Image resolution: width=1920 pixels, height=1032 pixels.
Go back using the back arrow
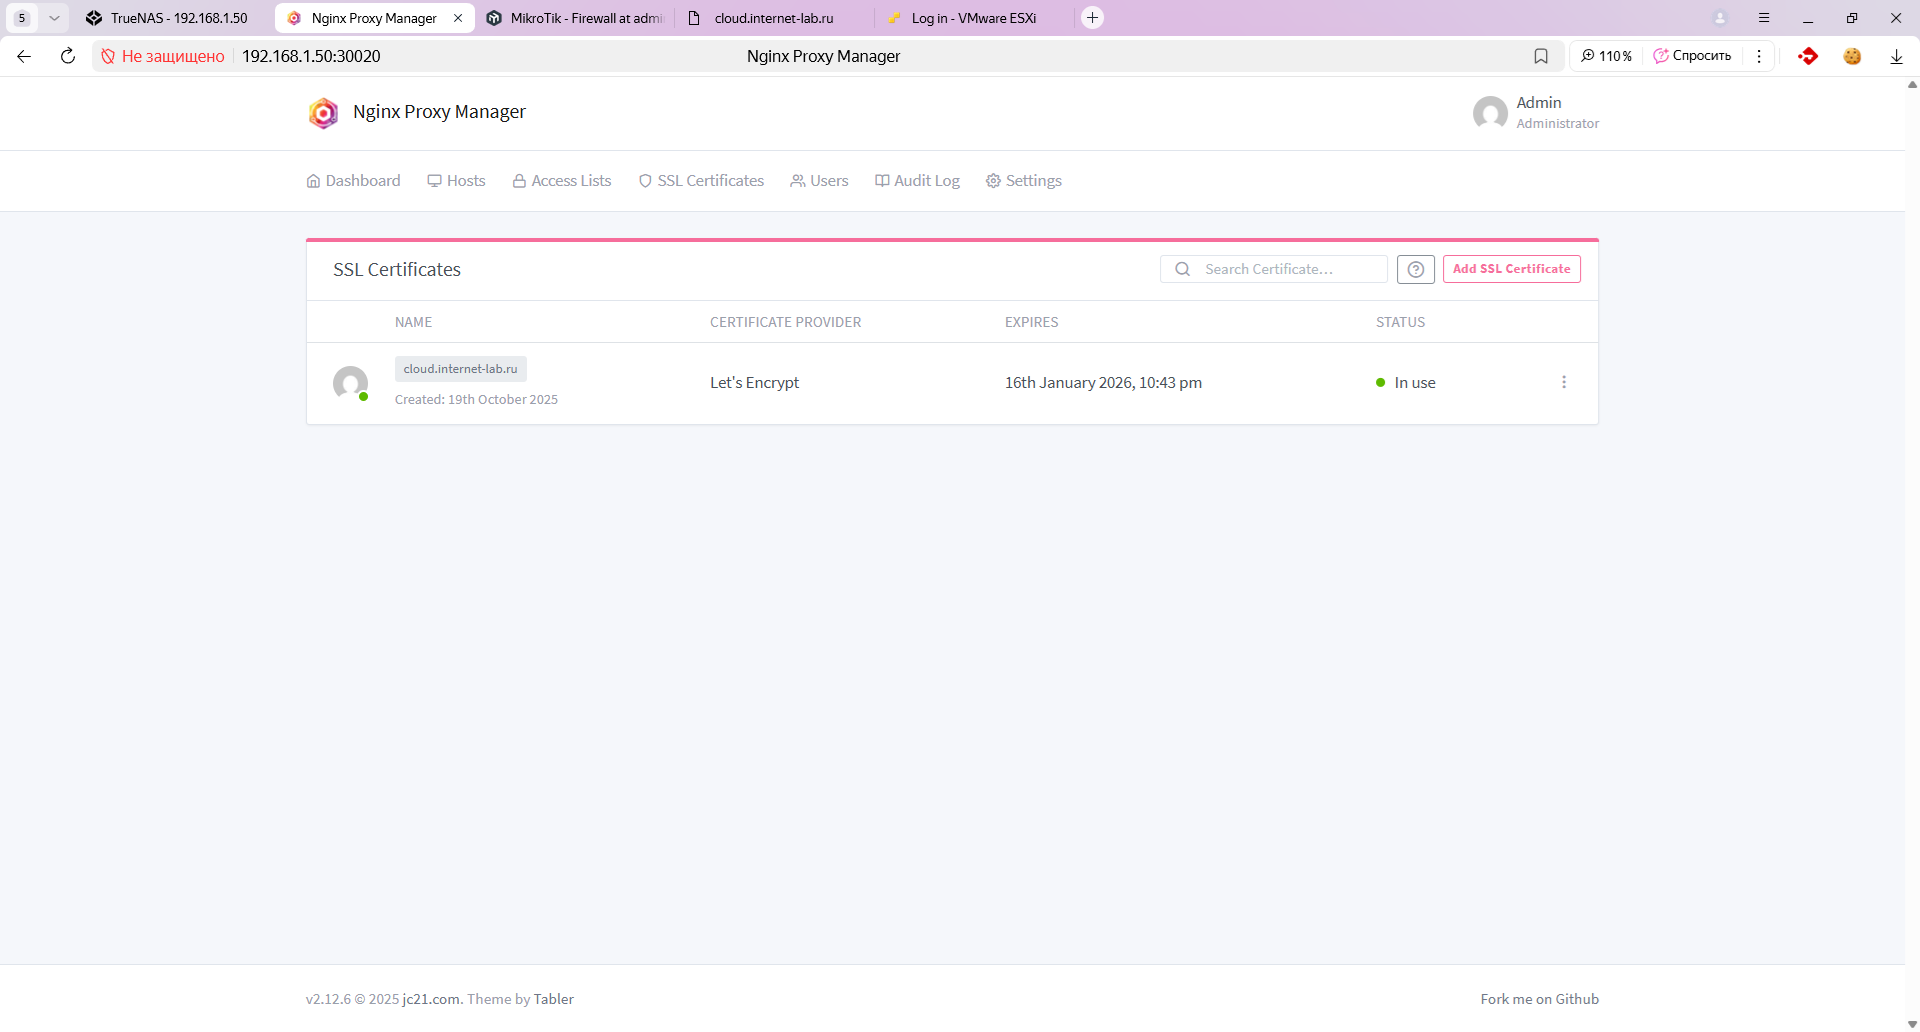24,56
